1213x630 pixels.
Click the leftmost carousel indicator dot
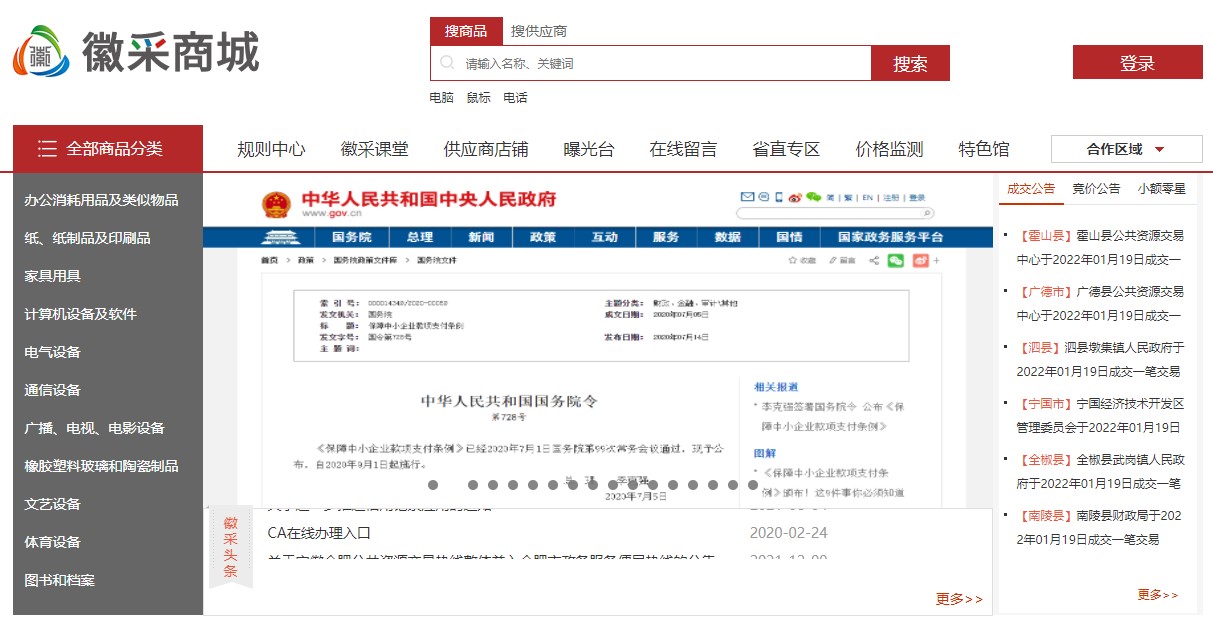coord(433,485)
